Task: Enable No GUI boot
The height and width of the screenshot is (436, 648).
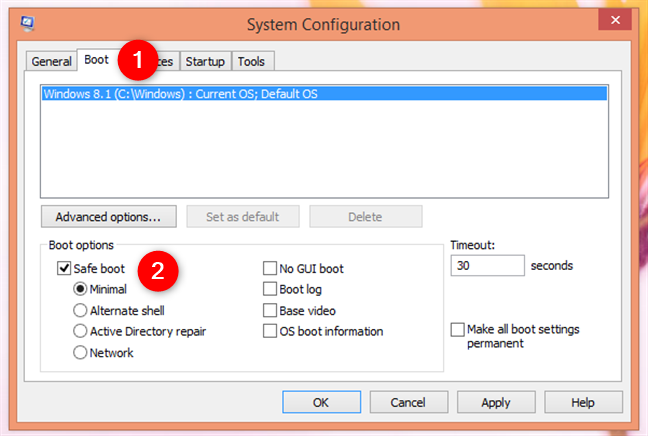Action: [x=270, y=268]
